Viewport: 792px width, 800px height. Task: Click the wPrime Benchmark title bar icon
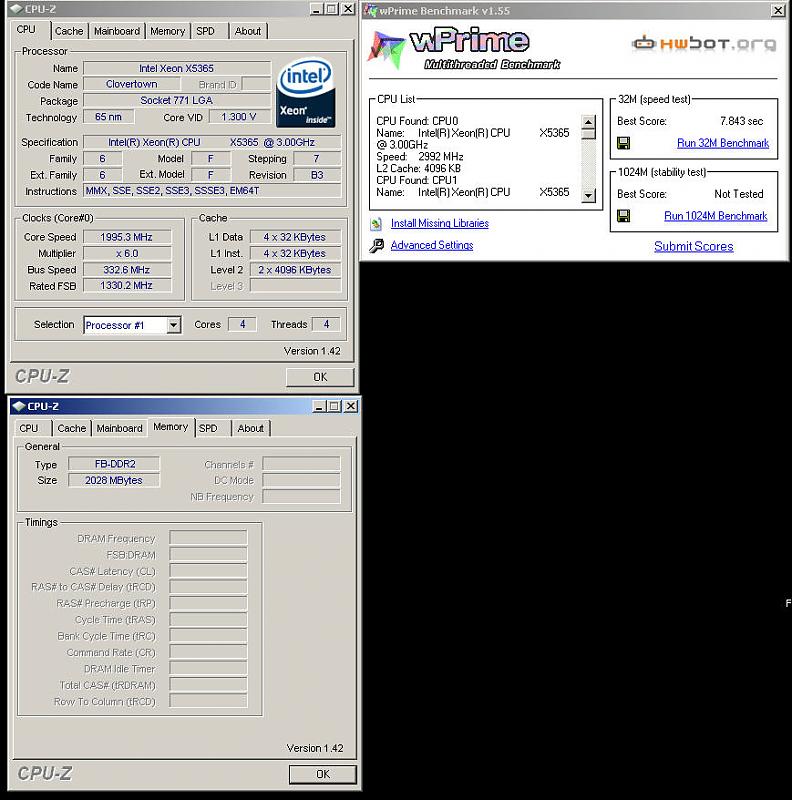370,11
